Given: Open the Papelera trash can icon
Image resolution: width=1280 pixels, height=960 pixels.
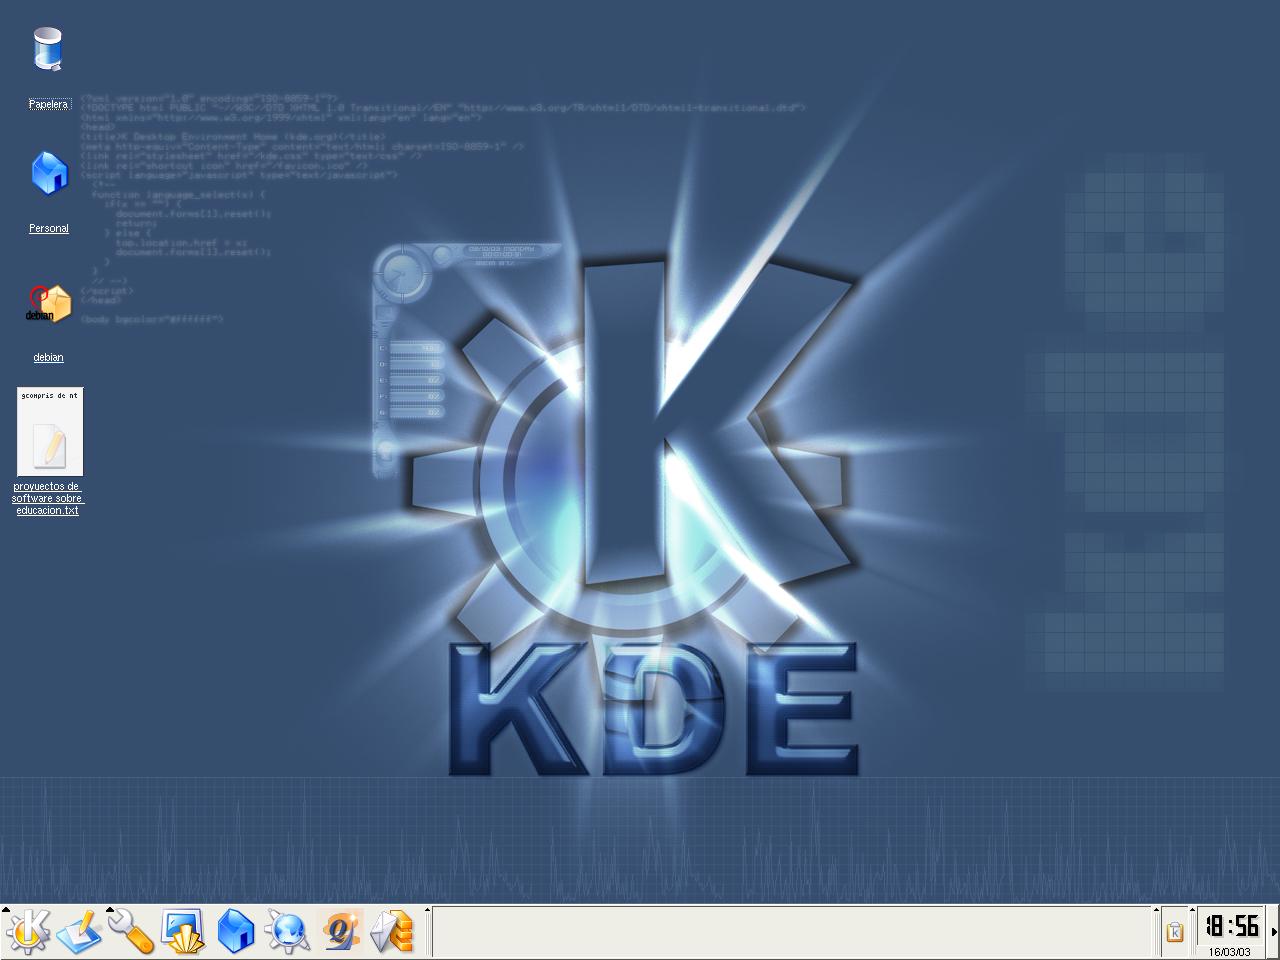Looking at the screenshot, I should click(48, 50).
